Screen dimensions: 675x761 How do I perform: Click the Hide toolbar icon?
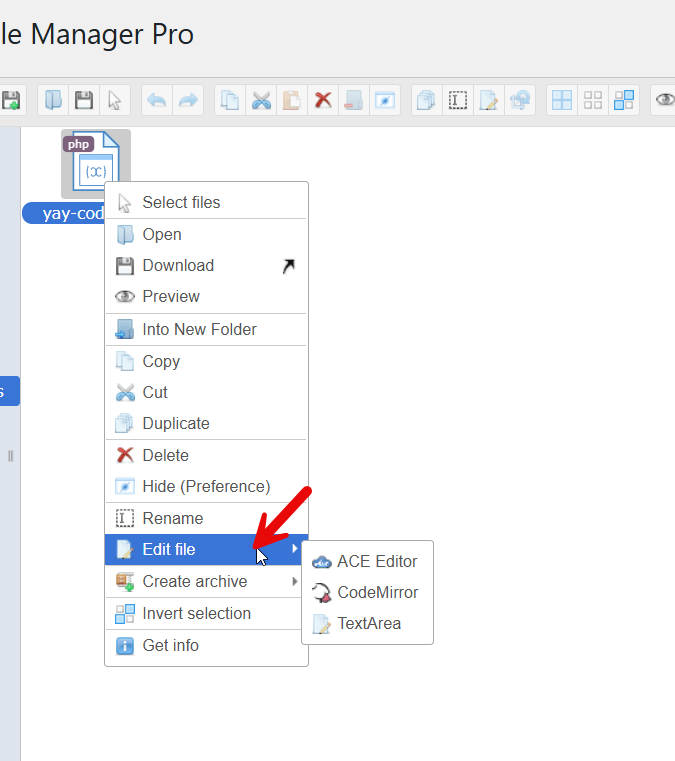coord(385,100)
